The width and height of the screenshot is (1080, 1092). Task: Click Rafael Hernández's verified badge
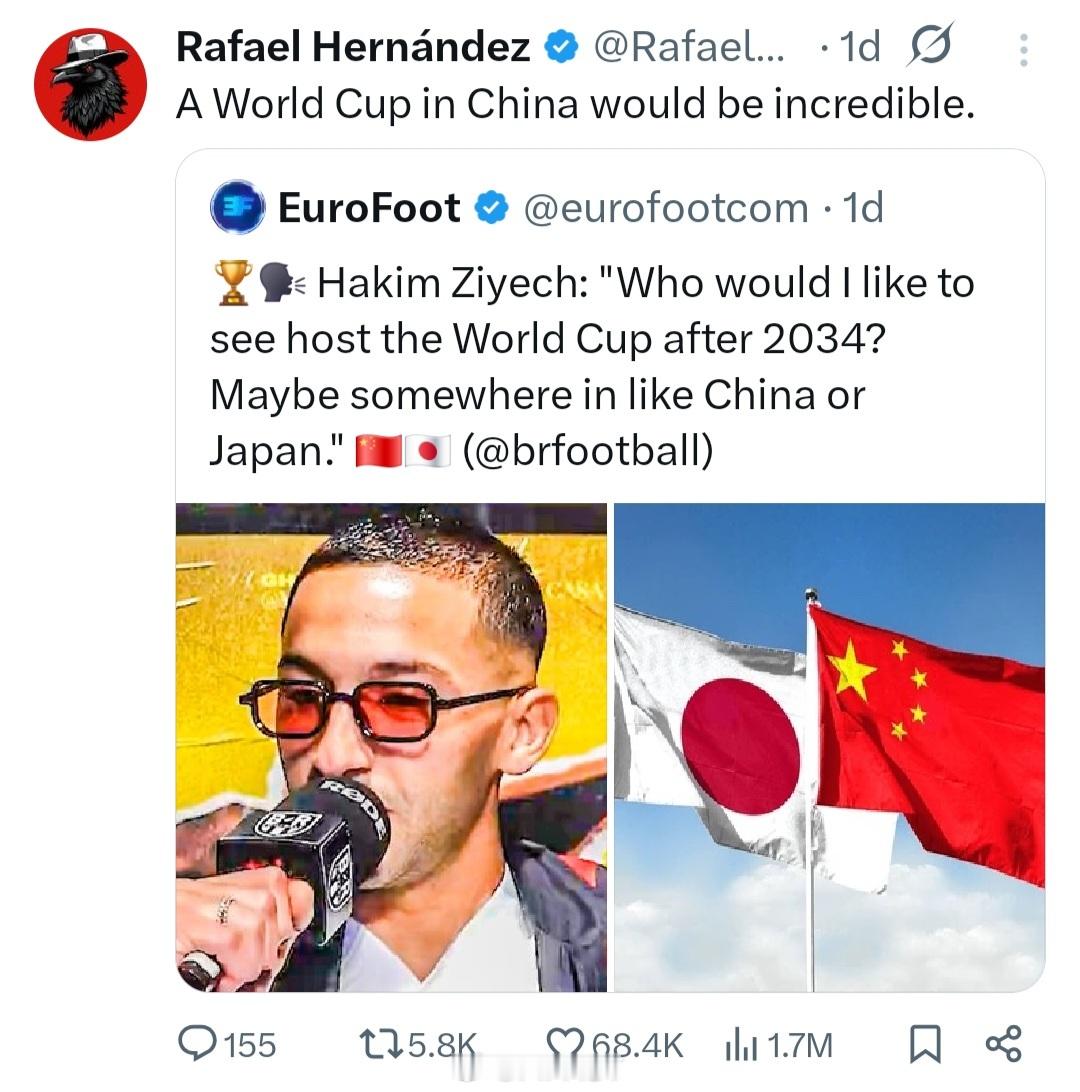[x=562, y=47]
